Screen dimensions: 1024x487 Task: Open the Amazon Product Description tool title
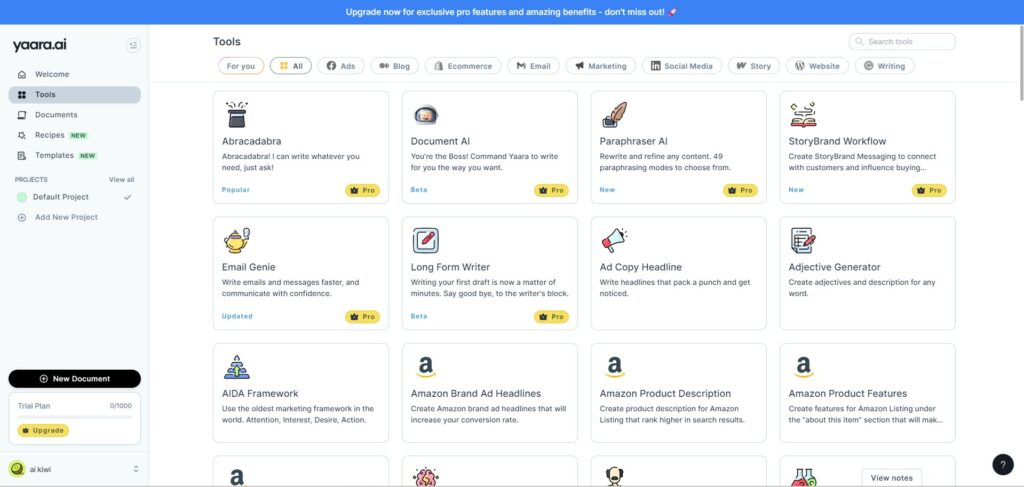pyautogui.click(x=665, y=394)
